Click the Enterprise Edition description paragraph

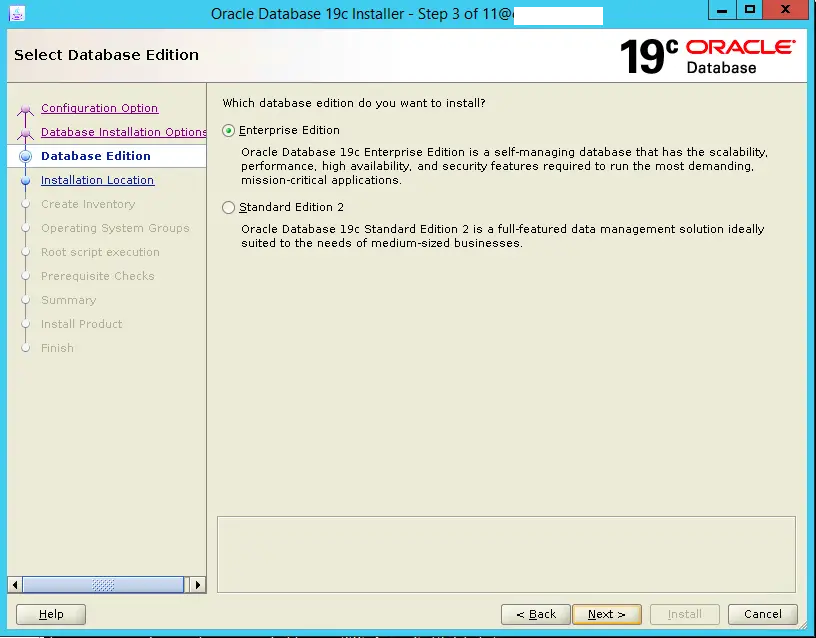[x=504, y=166]
